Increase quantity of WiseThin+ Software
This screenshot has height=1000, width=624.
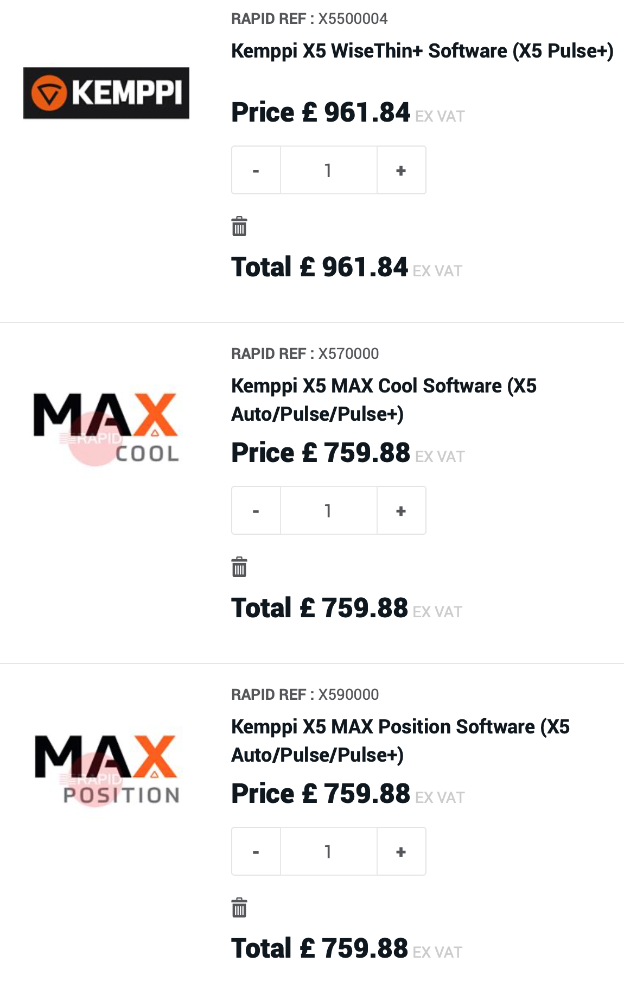click(x=401, y=171)
